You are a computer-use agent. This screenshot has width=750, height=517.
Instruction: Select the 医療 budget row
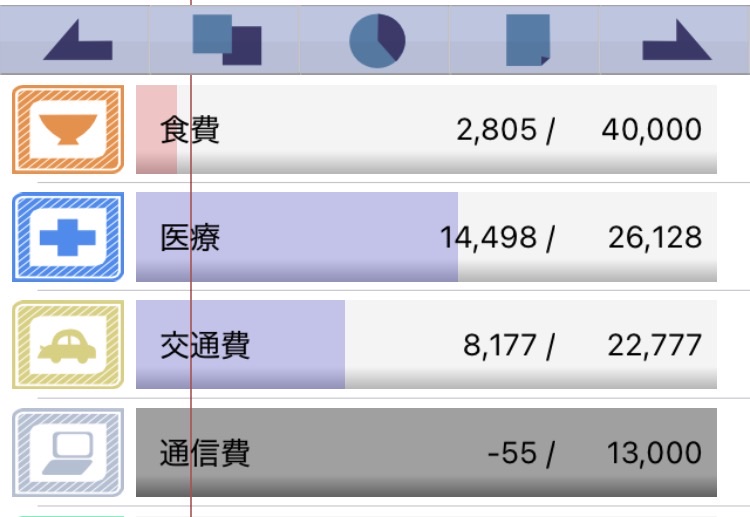point(426,237)
